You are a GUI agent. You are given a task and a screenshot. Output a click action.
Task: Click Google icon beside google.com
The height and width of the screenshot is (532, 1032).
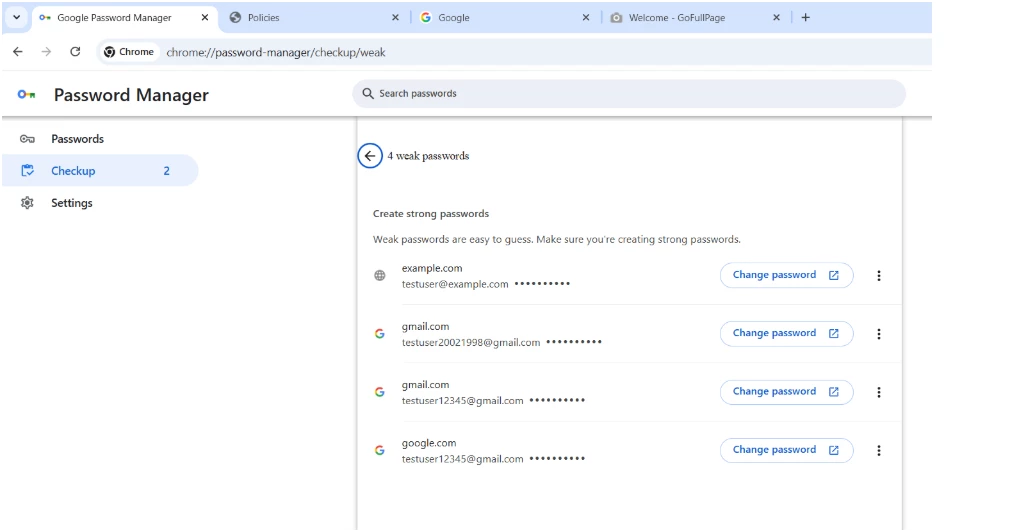click(380, 450)
